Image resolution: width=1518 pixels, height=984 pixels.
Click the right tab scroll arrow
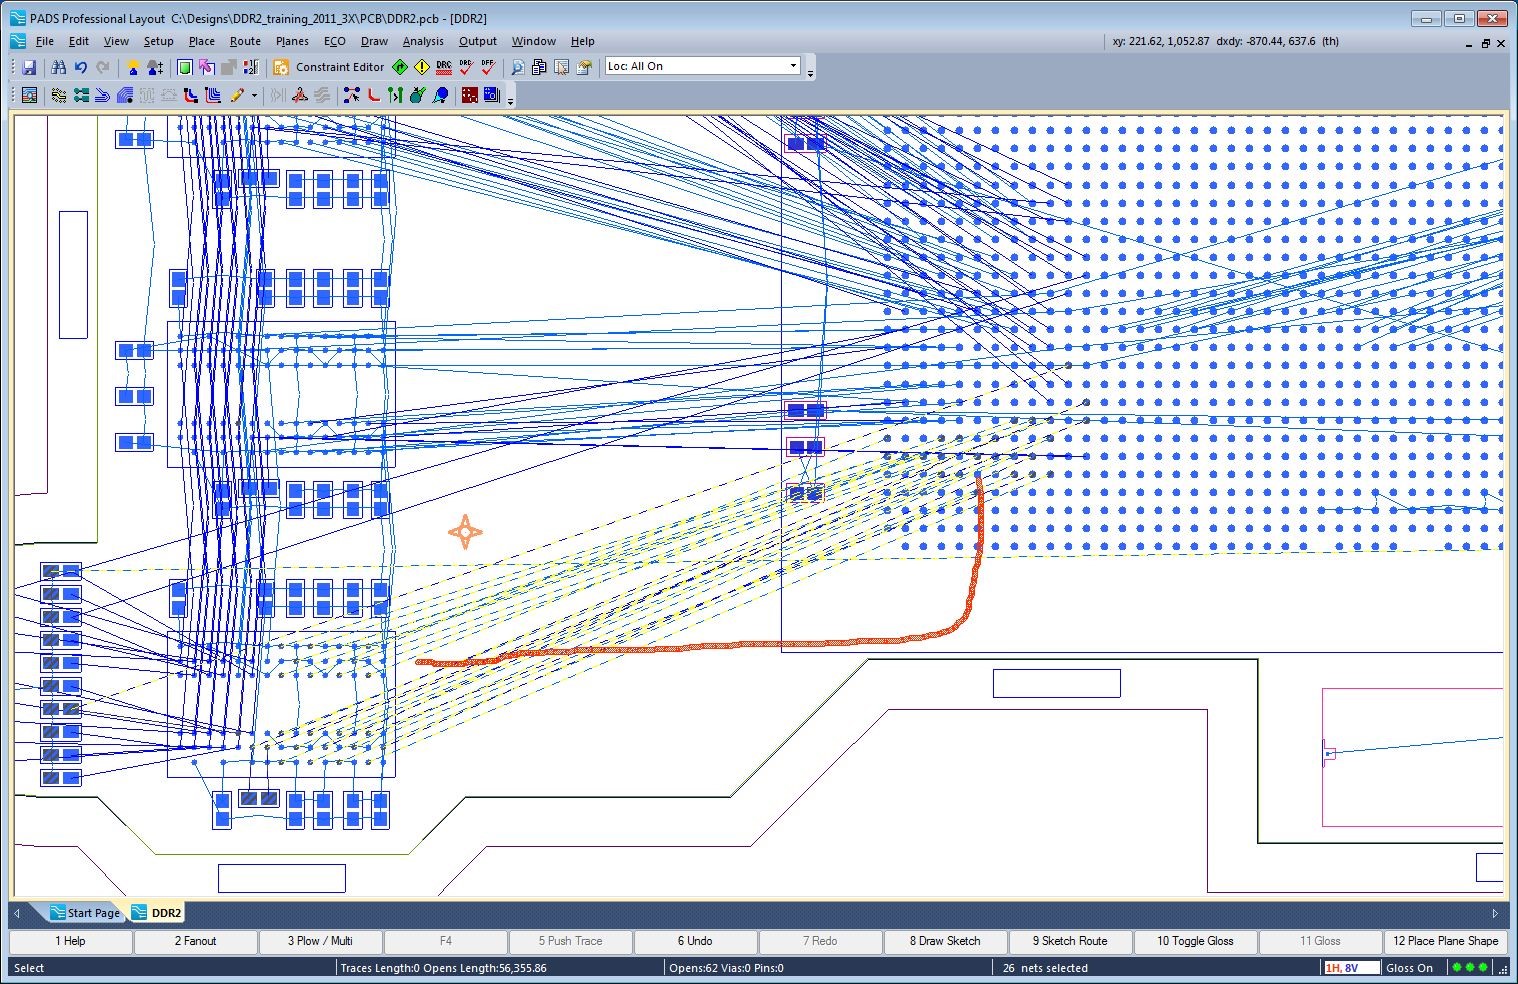tap(1495, 913)
